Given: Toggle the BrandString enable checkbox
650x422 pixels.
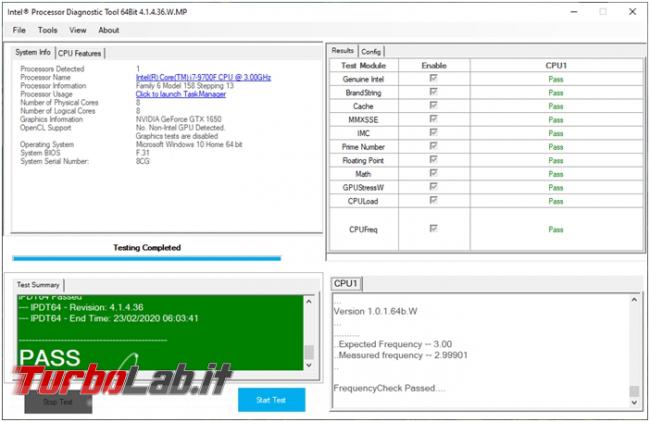Looking at the screenshot, I should [434, 92].
